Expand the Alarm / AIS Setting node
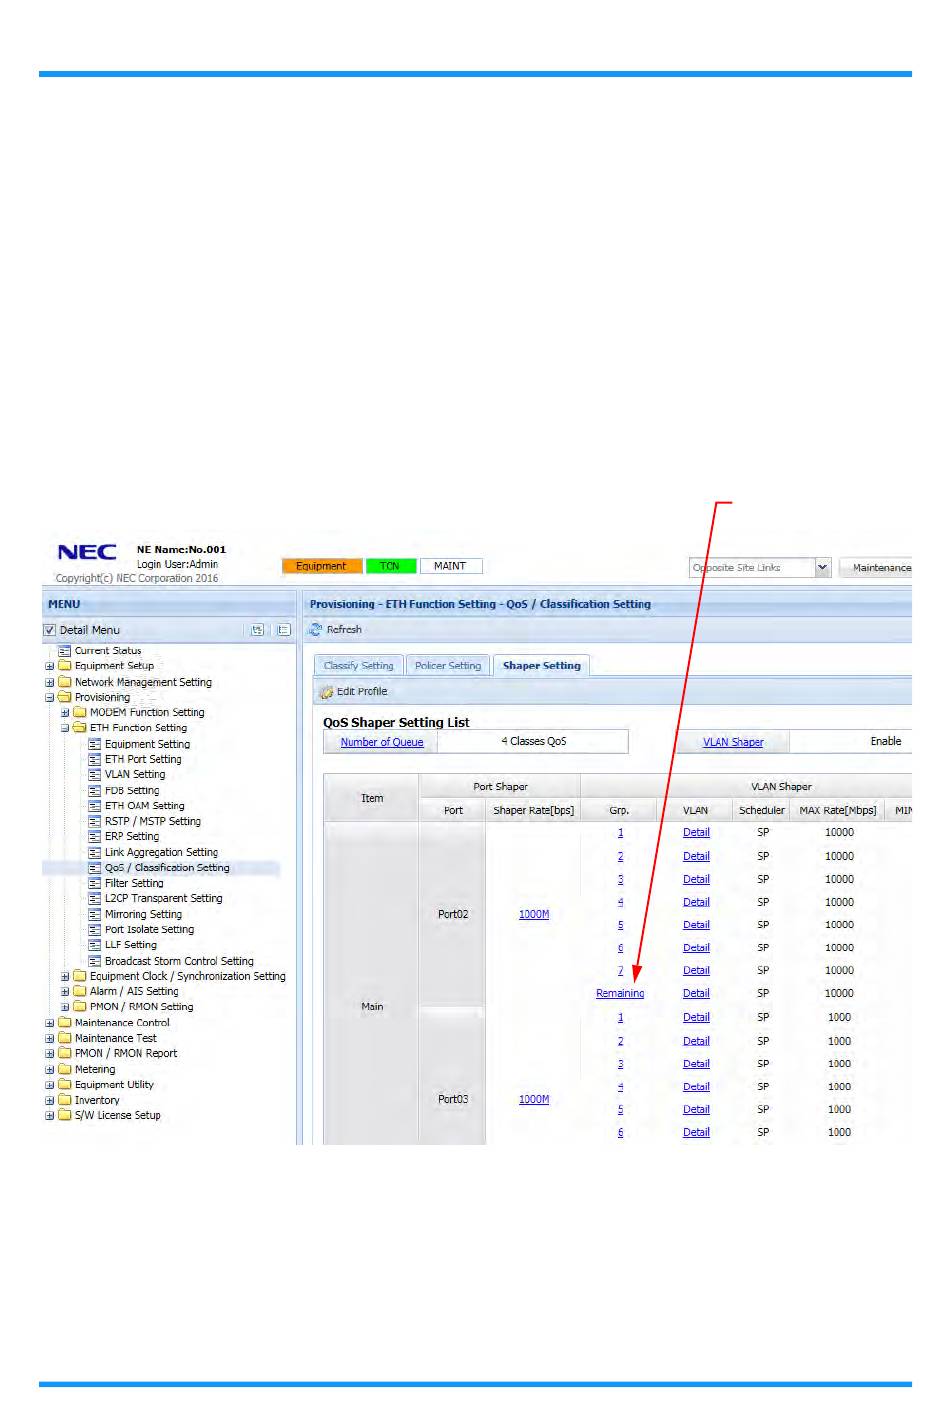This screenshot has height=1420, width=950. (x=65, y=992)
